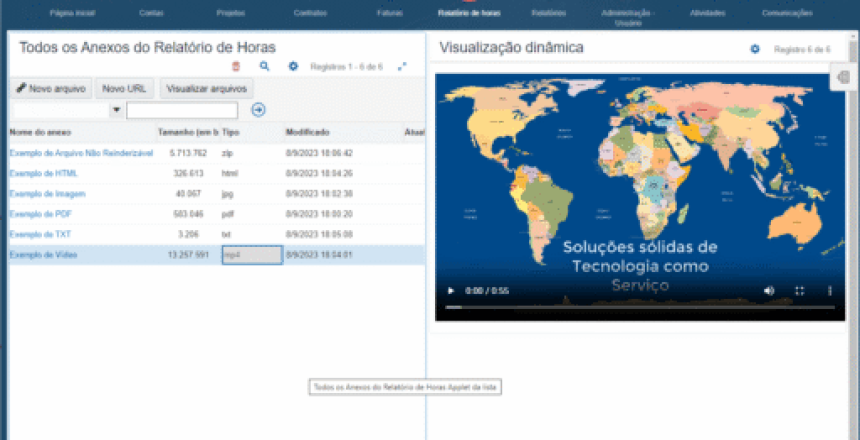Image resolution: width=860 pixels, height=440 pixels.
Task: Sort by Modificado column header
Action: pyautogui.click(x=307, y=132)
